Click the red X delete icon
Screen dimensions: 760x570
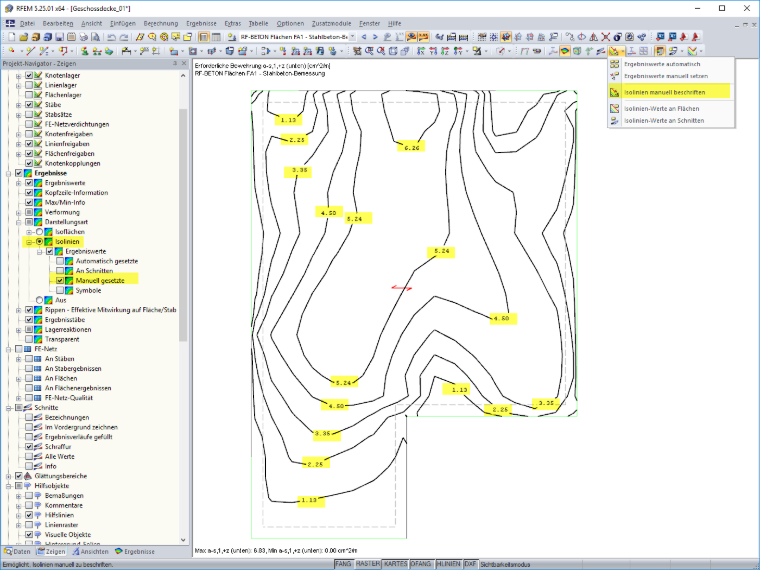pos(606,37)
